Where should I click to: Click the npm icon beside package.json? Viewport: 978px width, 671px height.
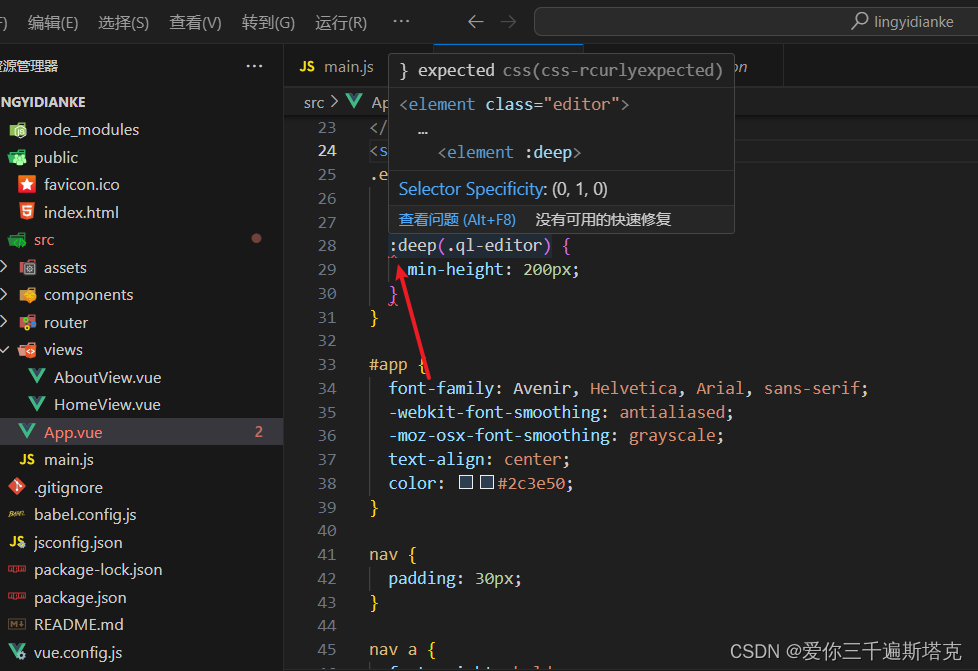click(x=17, y=597)
